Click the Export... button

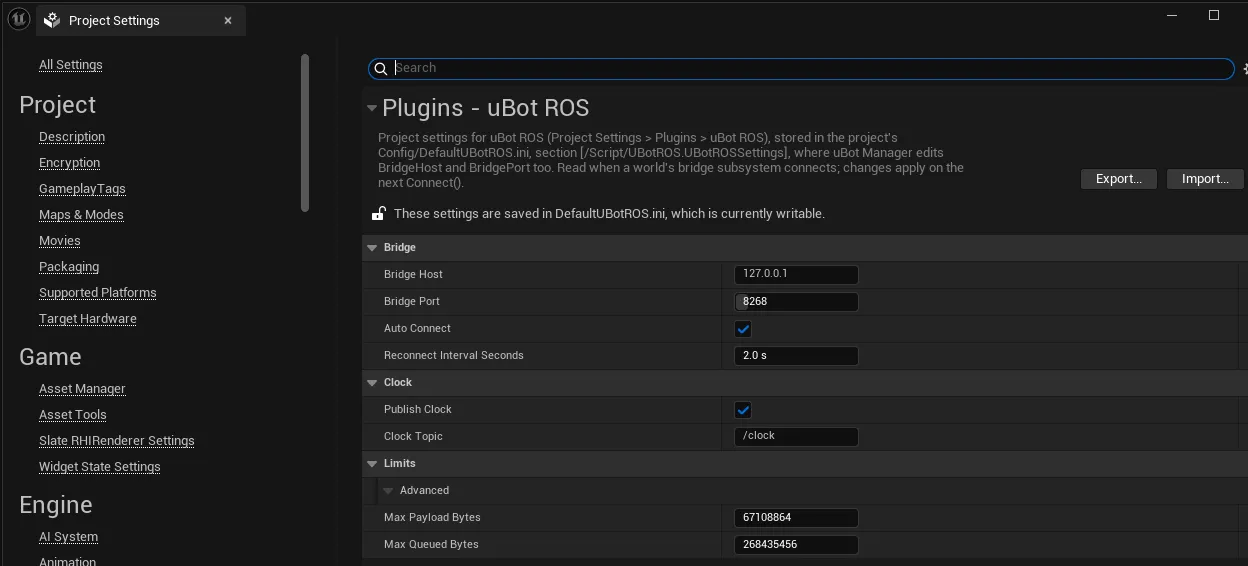(1119, 179)
